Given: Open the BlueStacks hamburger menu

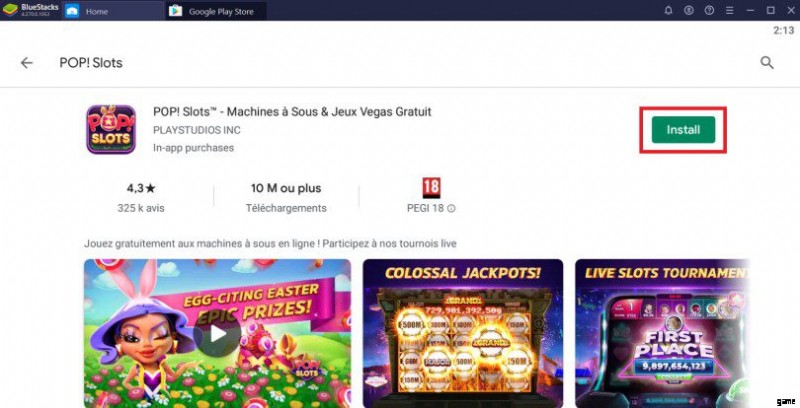Looking at the screenshot, I should 732,10.
